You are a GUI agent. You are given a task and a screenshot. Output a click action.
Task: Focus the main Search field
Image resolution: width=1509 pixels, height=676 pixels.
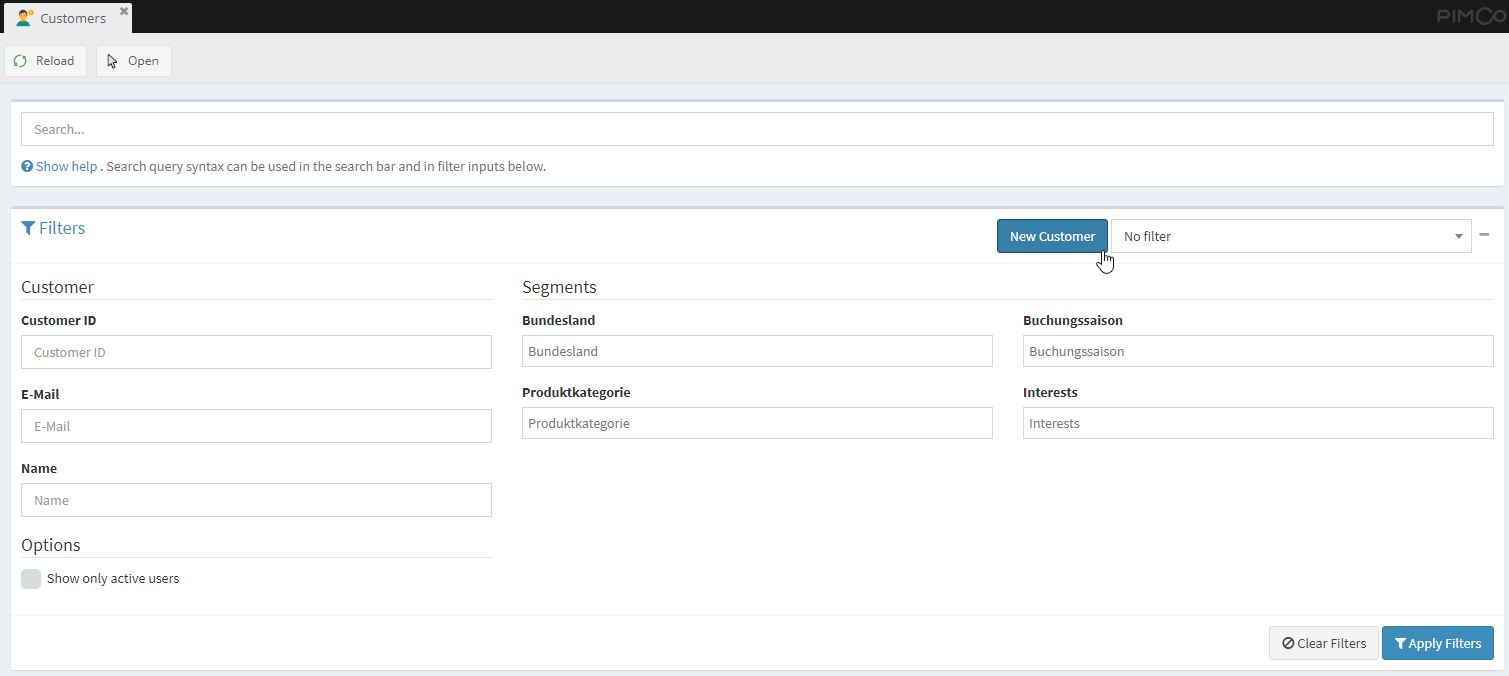[756, 129]
